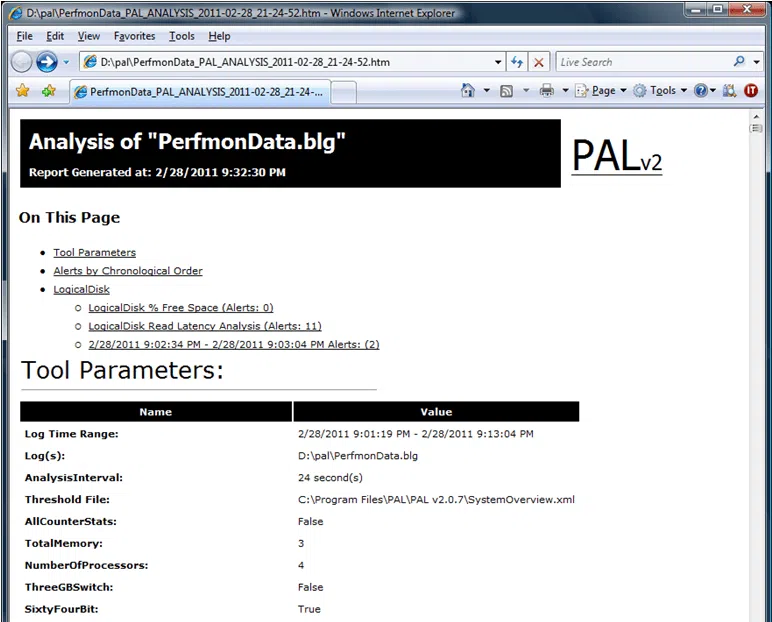Open the Favorites menu
Viewport: 772px width, 622px height.
134,36
